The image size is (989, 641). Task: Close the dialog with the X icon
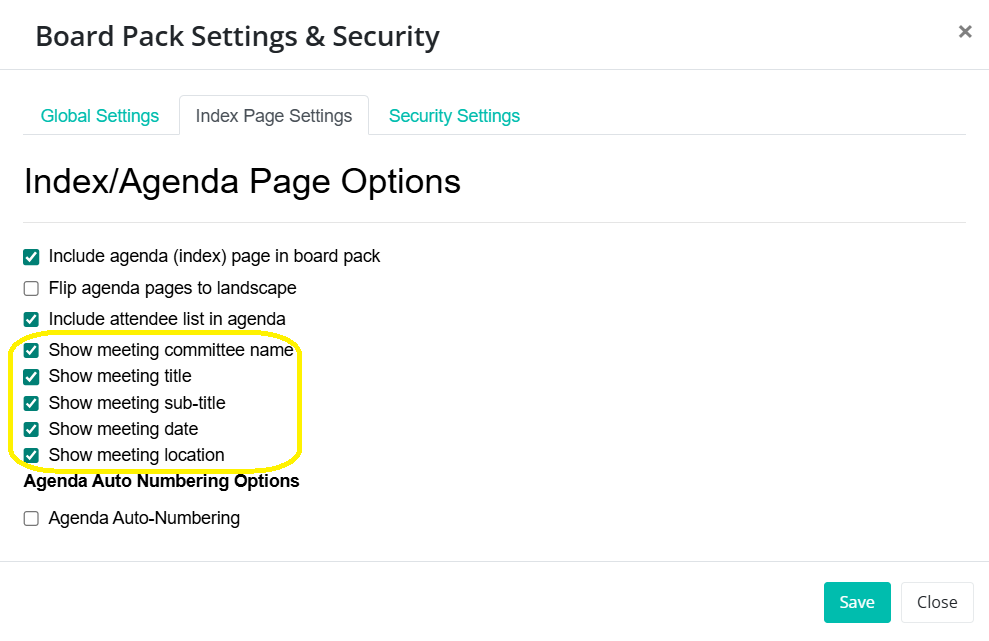click(x=964, y=32)
